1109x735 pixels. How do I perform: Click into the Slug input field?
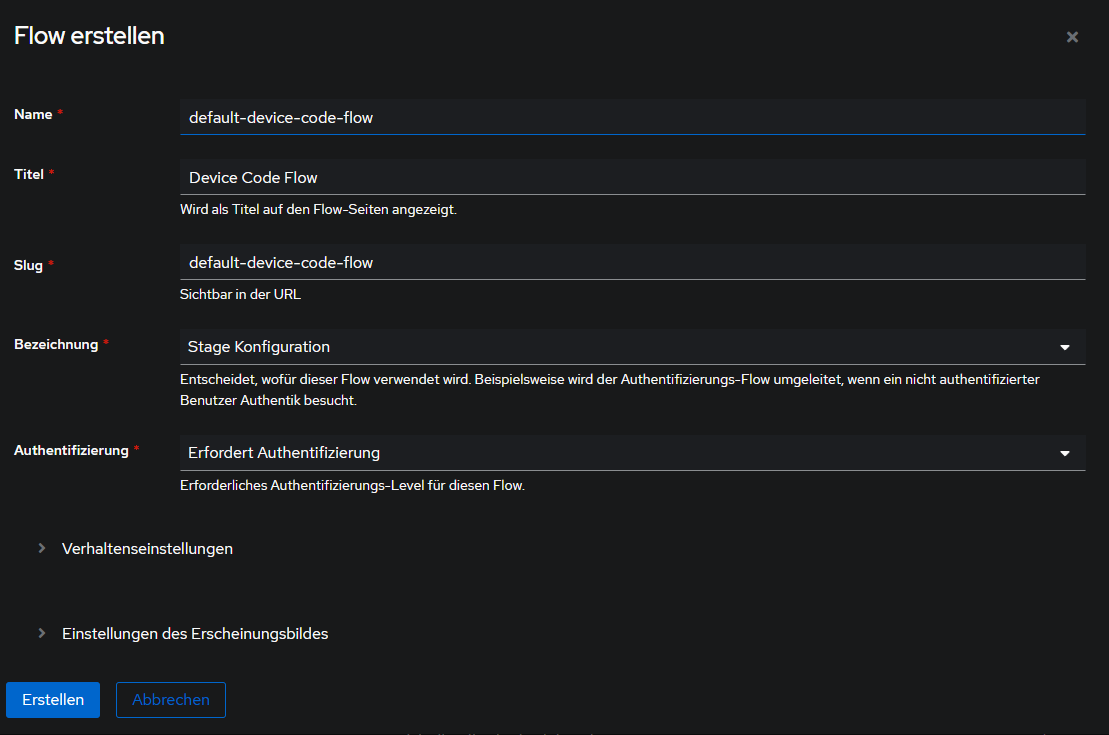632,262
